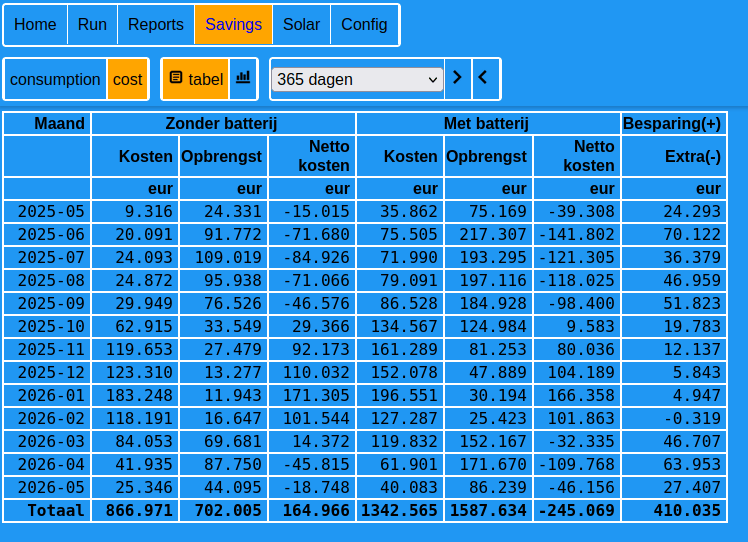
Task: Click the 217.307 opbrengst cell
Action: pyautogui.click(x=488, y=234)
